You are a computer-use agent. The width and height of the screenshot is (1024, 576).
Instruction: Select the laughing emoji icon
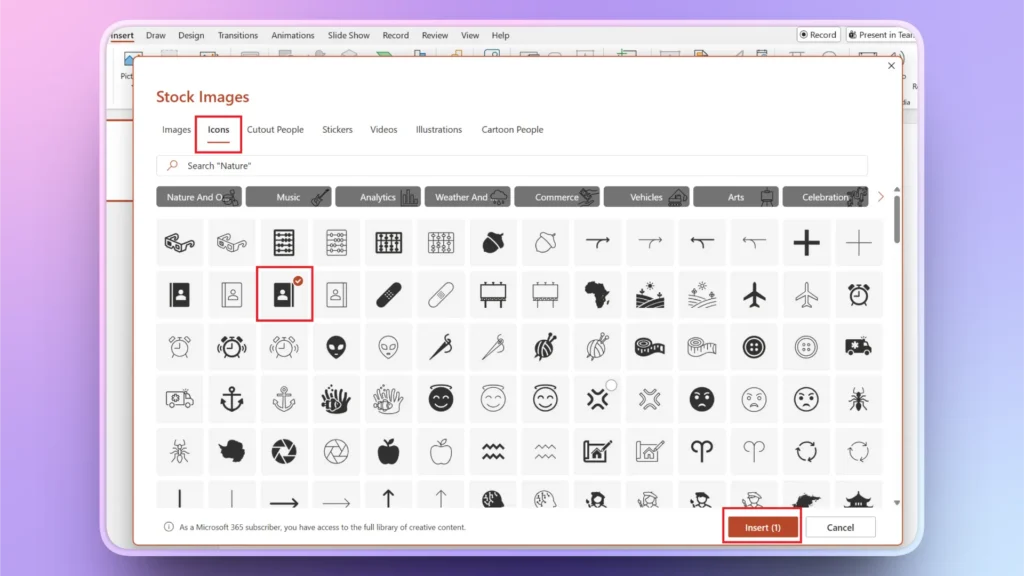click(441, 399)
